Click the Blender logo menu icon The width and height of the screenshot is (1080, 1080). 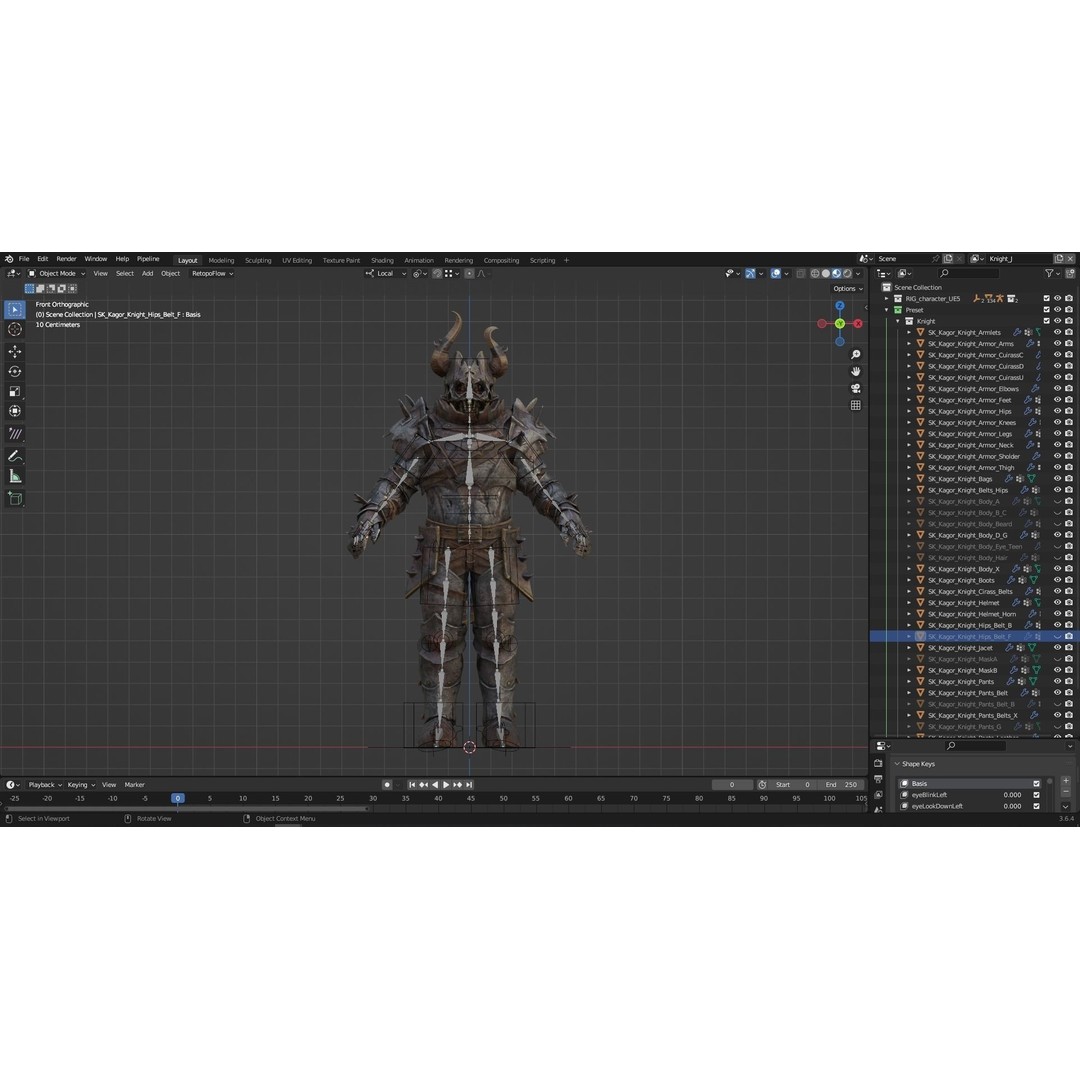coord(9,259)
